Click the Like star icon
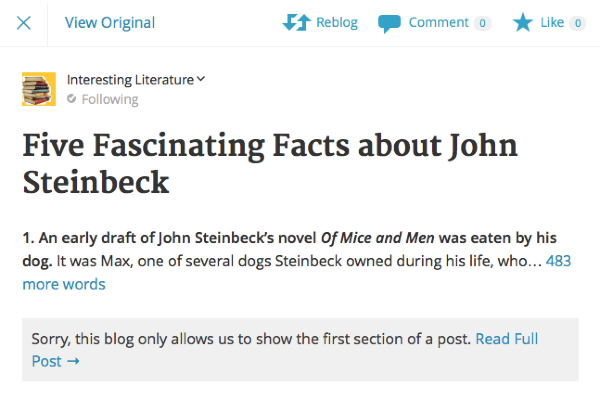600x412 pixels. tap(523, 23)
